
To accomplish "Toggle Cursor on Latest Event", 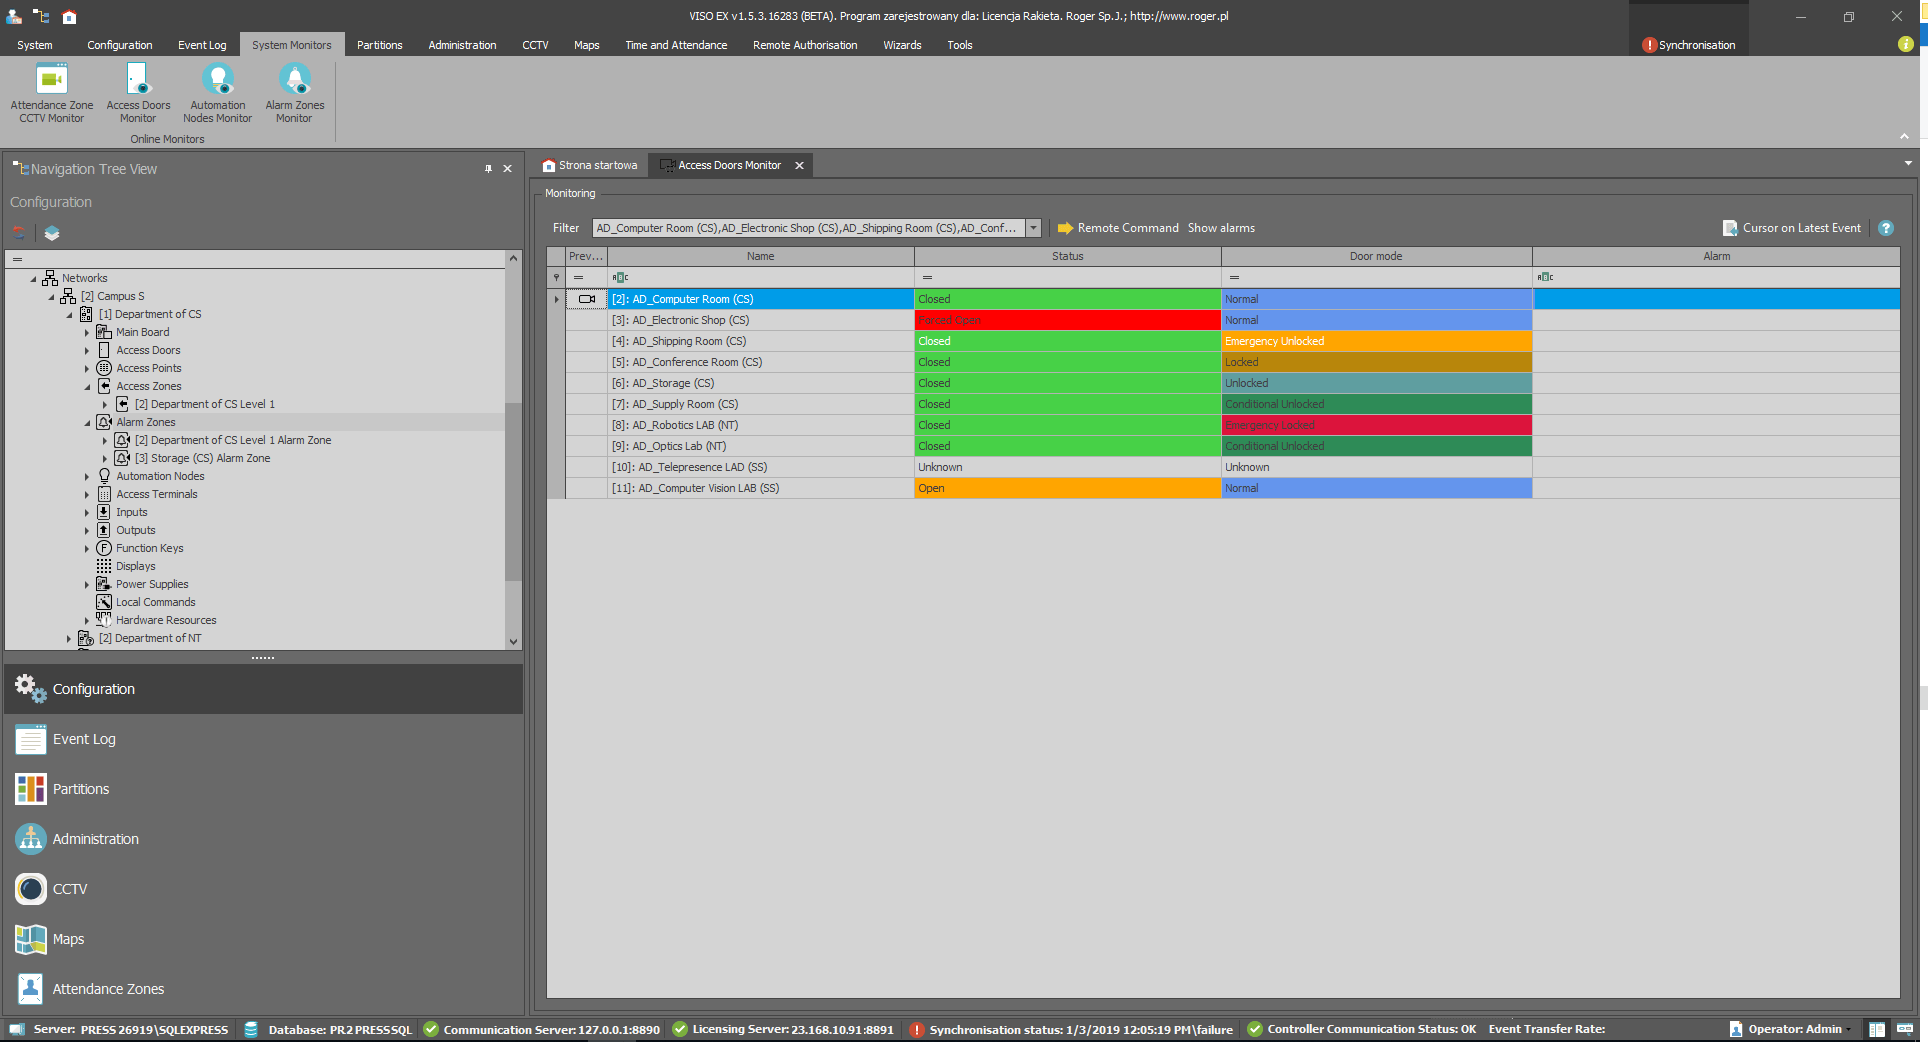I will click(1792, 228).
